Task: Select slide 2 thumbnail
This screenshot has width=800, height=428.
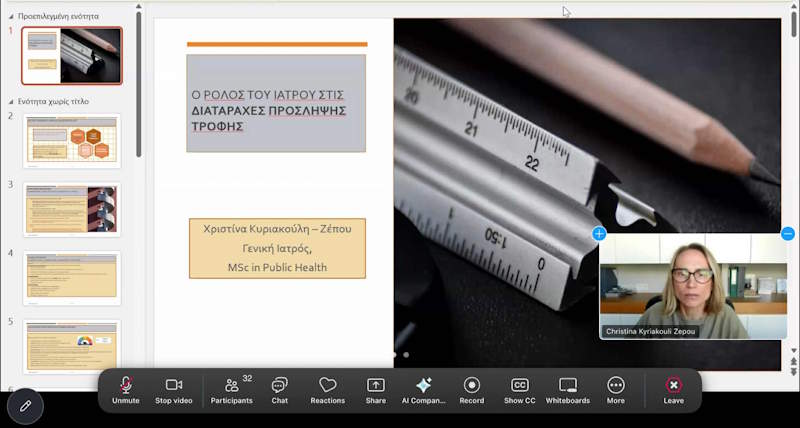Action: (72, 140)
